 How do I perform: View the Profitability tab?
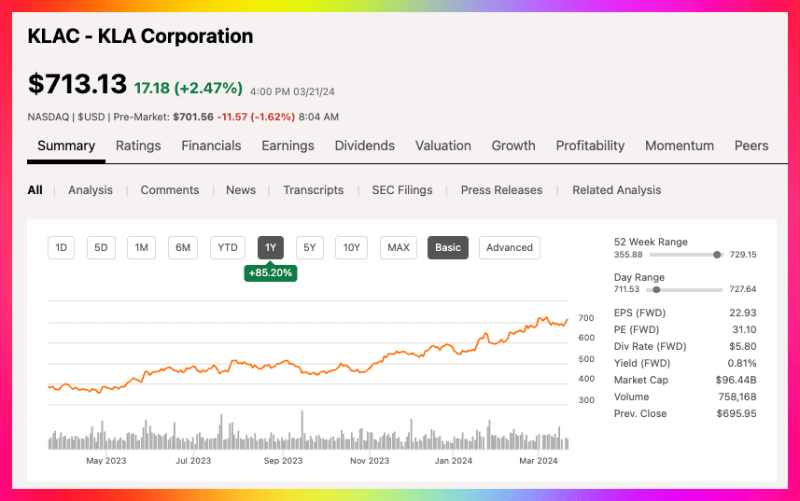(590, 146)
